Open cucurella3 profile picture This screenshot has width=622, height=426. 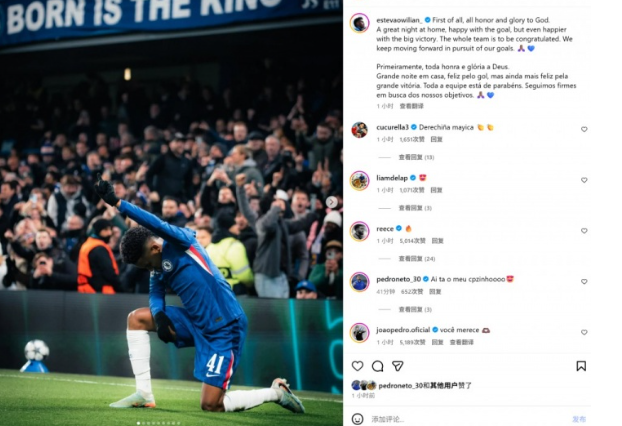tap(359, 130)
